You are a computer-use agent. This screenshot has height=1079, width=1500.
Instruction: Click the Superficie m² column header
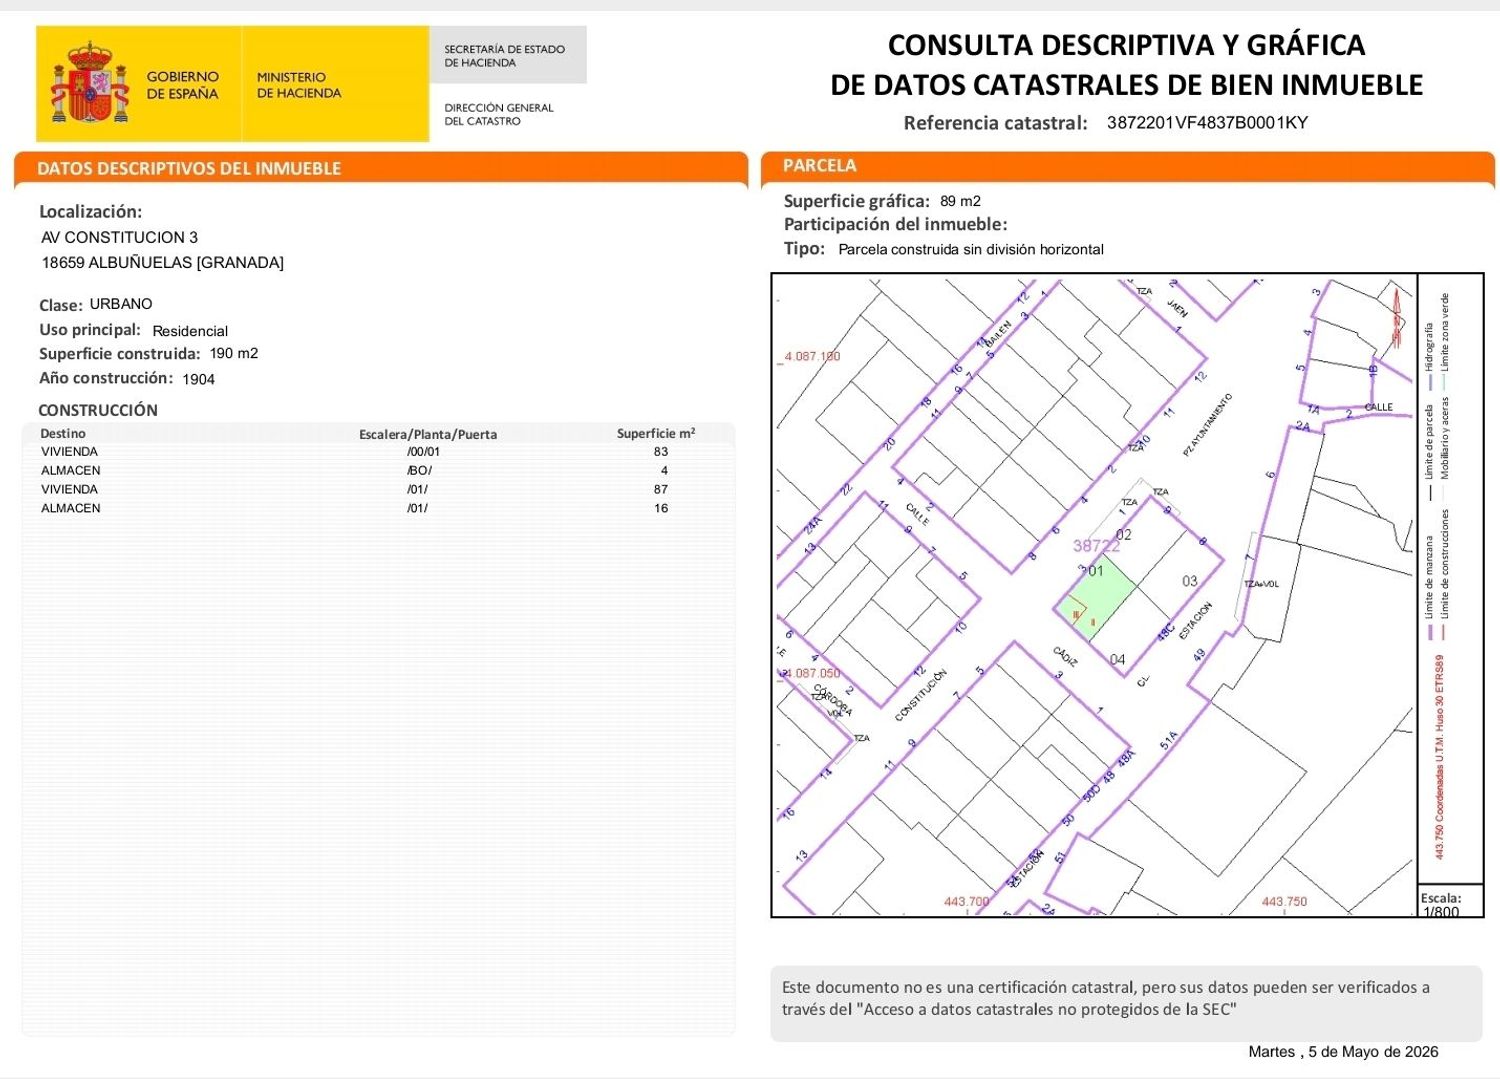pos(656,433)
